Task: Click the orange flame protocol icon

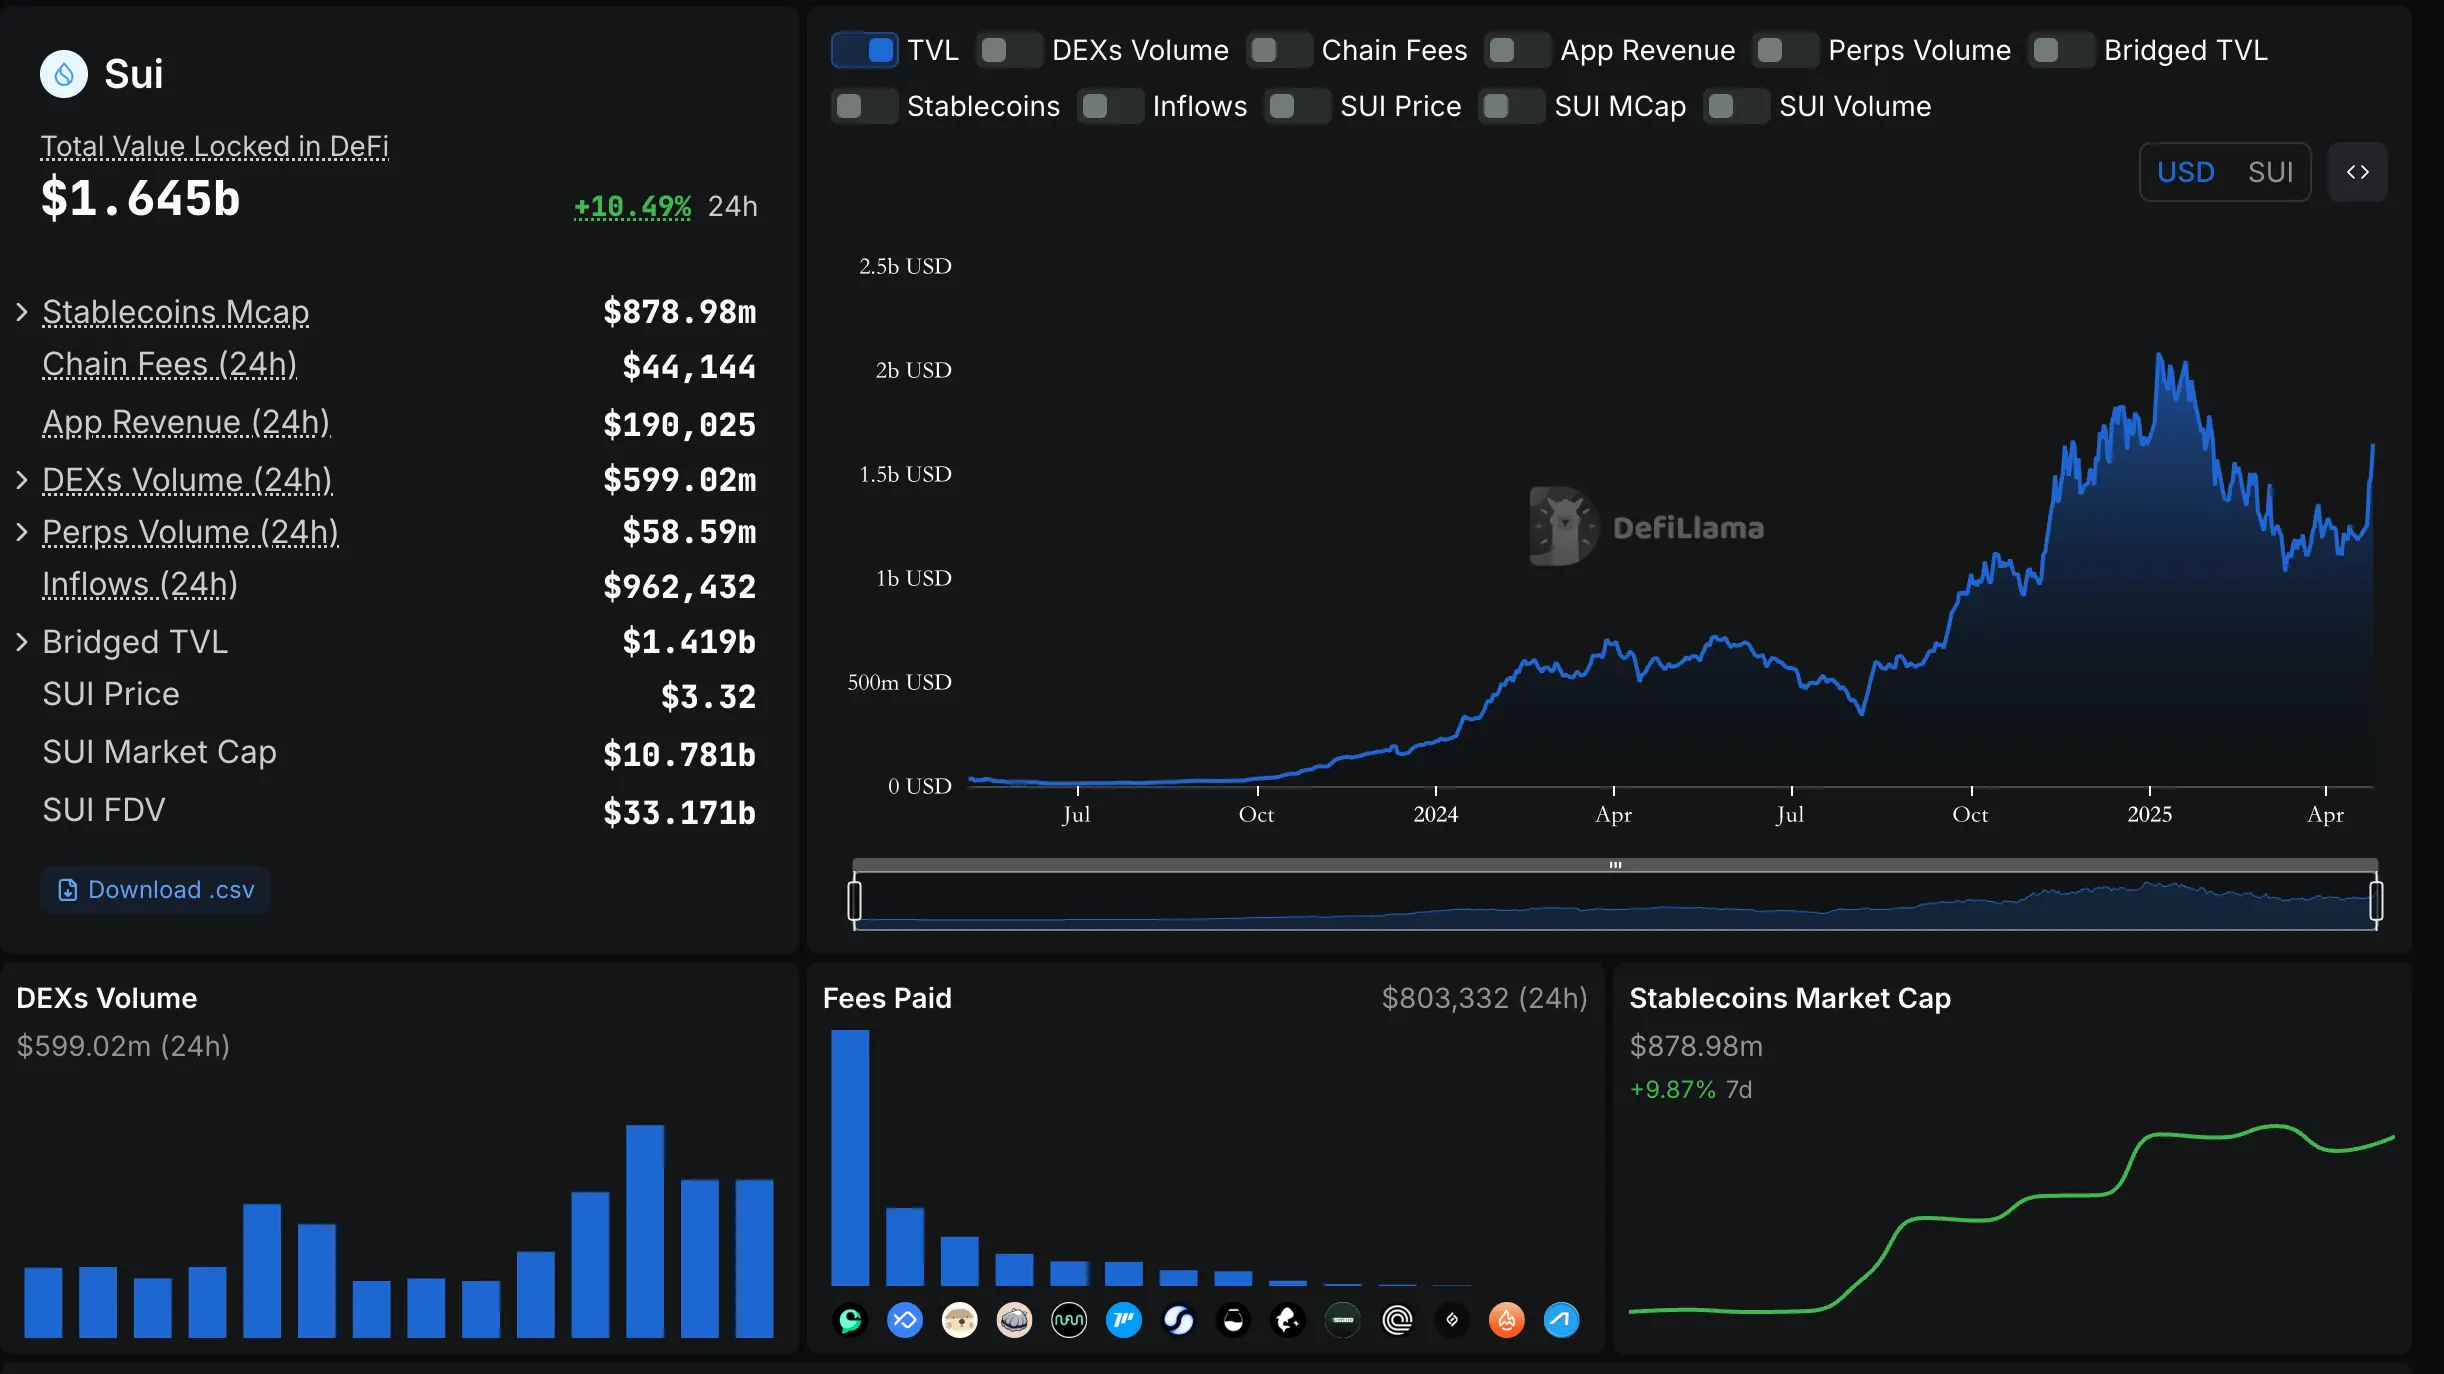Action: pyautogui.click(x=1507, y=1320)
